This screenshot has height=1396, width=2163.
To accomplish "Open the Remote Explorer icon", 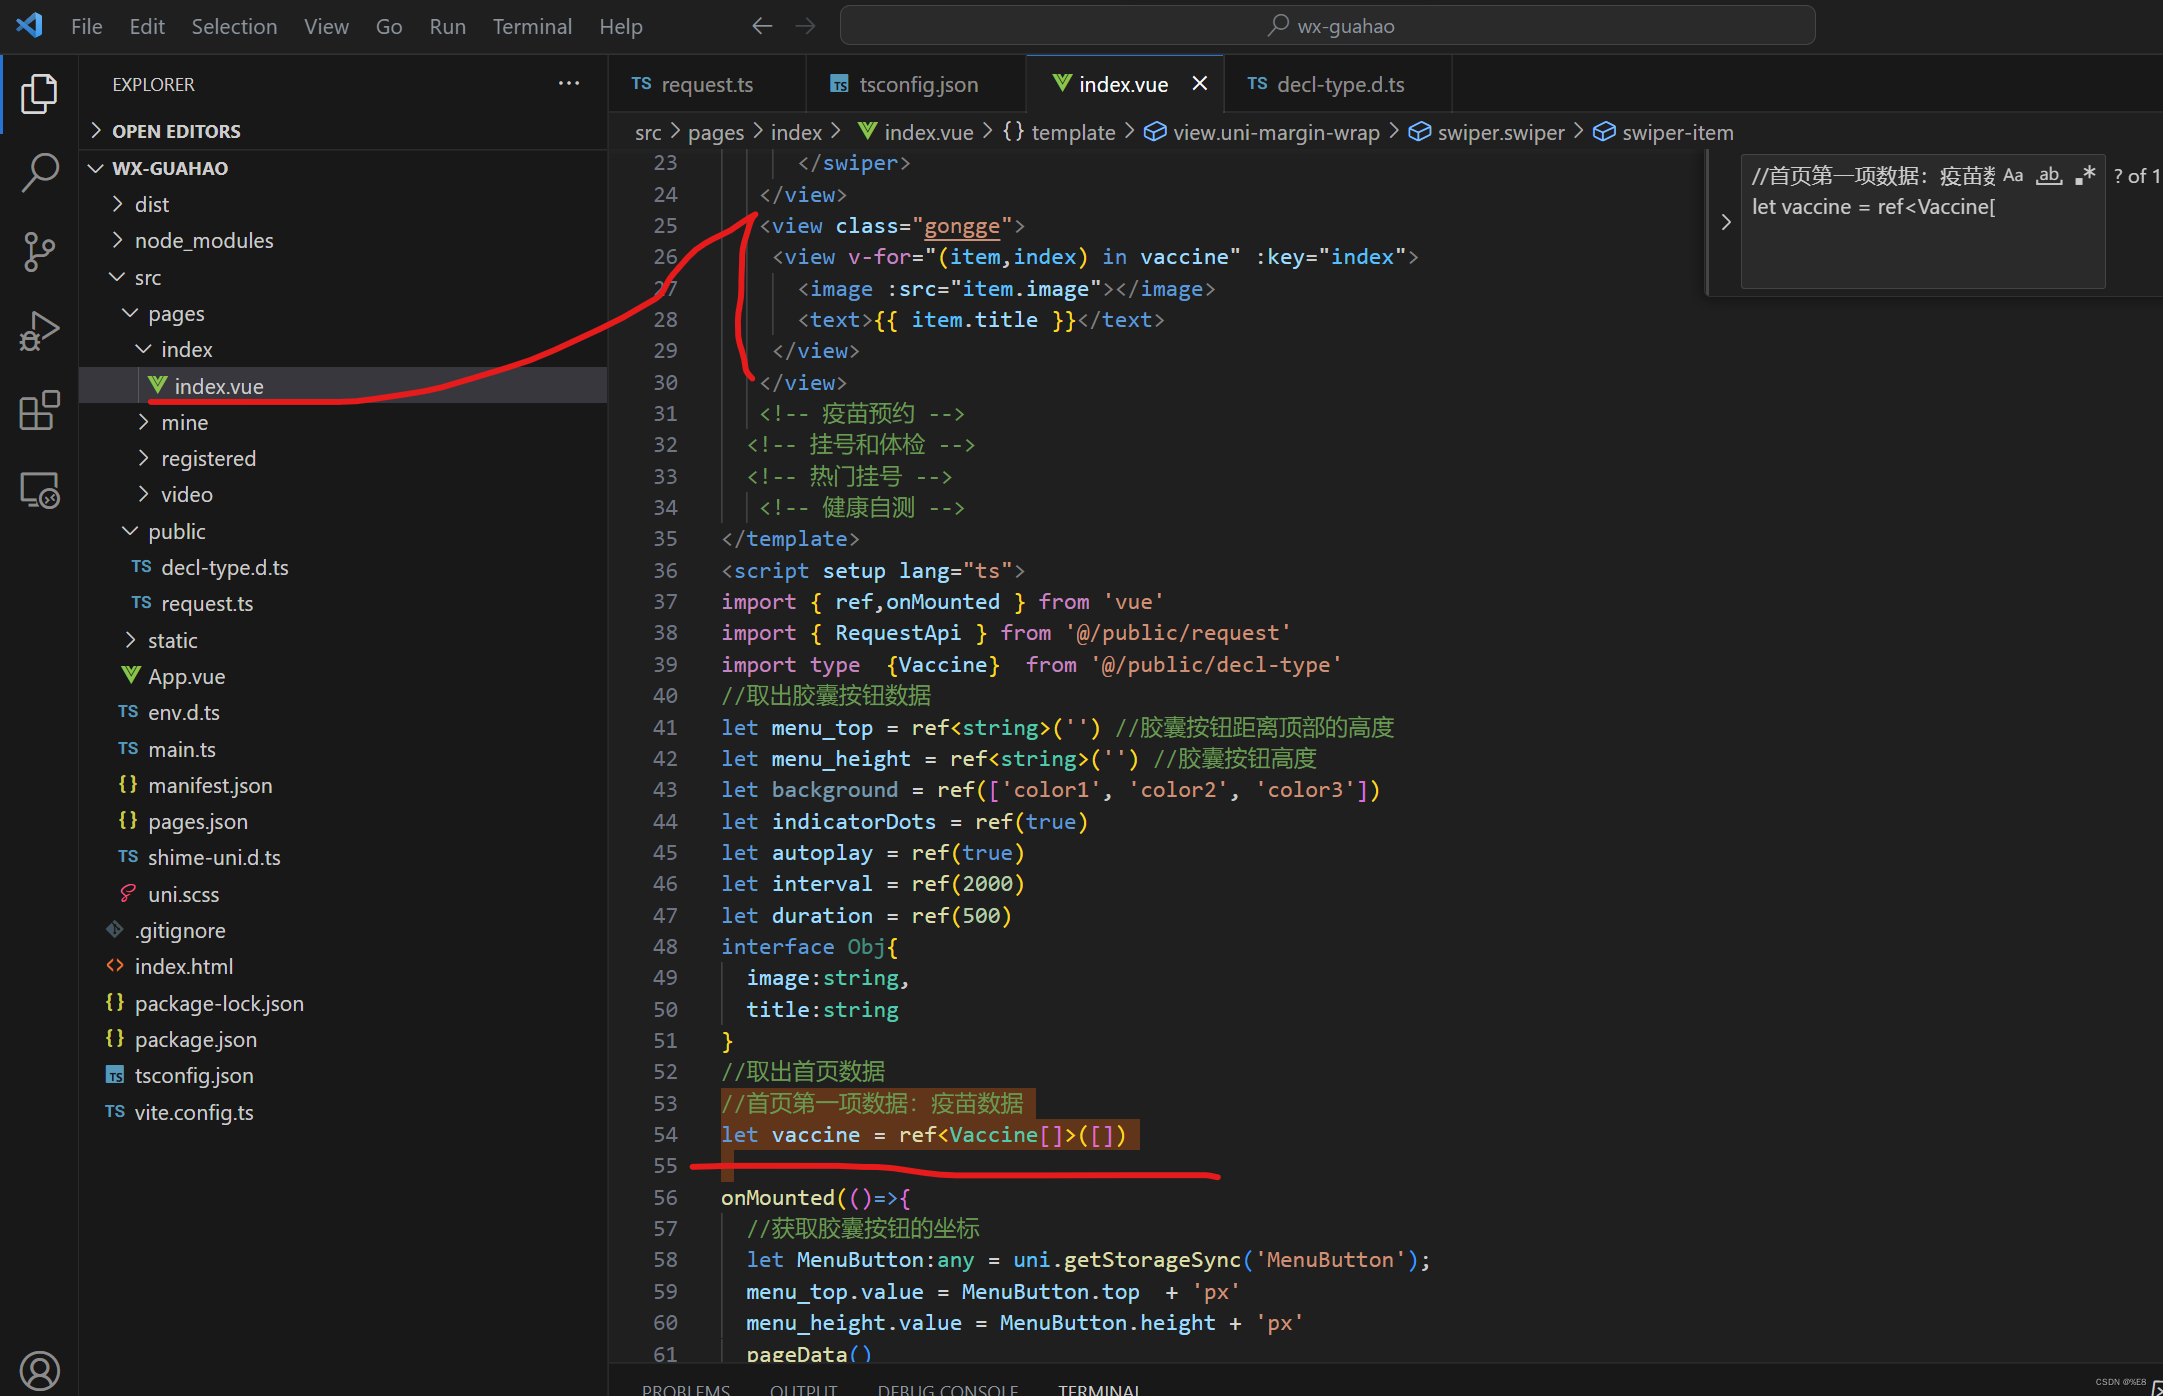I will click(x=39, y=490).
